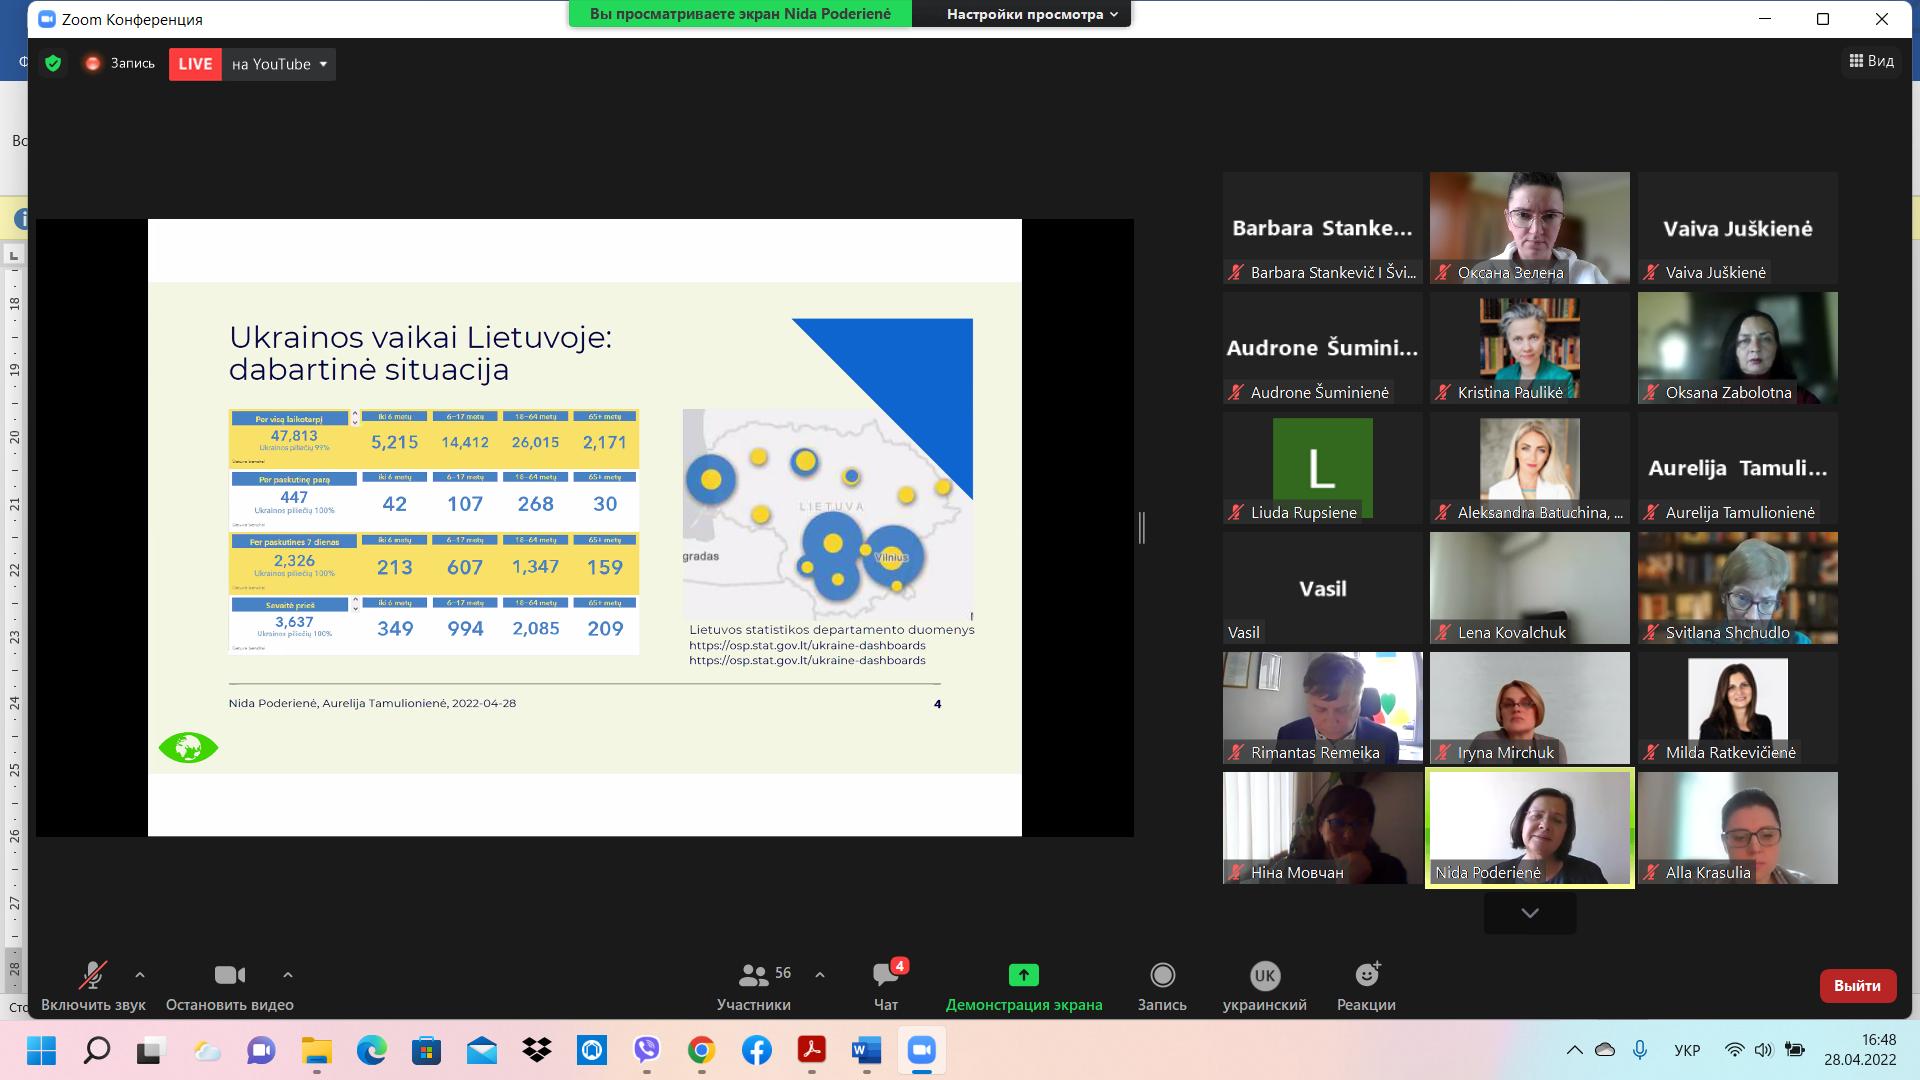Click the green Share Screen icon

[1023, 975]
